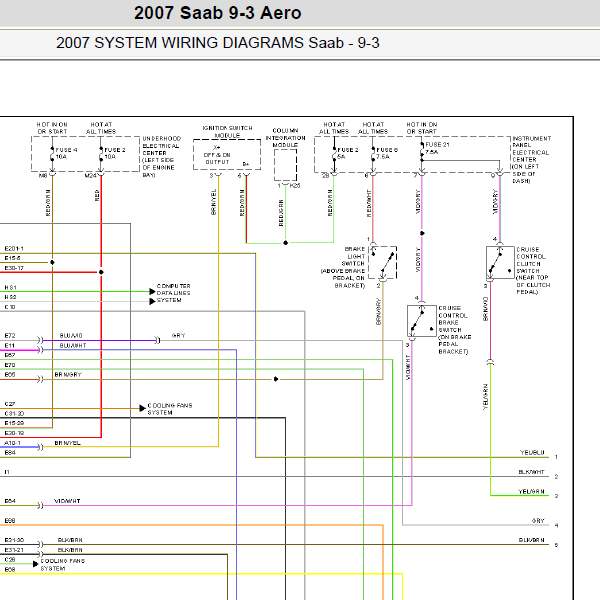Screen dimensions: 600x600
Task: Click the E11 connector label
Action: click(x=10, y=346)
